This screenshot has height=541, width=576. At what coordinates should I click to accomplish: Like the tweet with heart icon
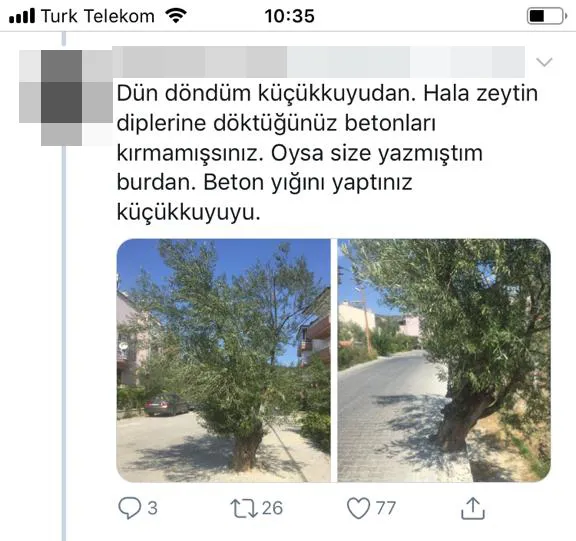click(x=358, y=508)
